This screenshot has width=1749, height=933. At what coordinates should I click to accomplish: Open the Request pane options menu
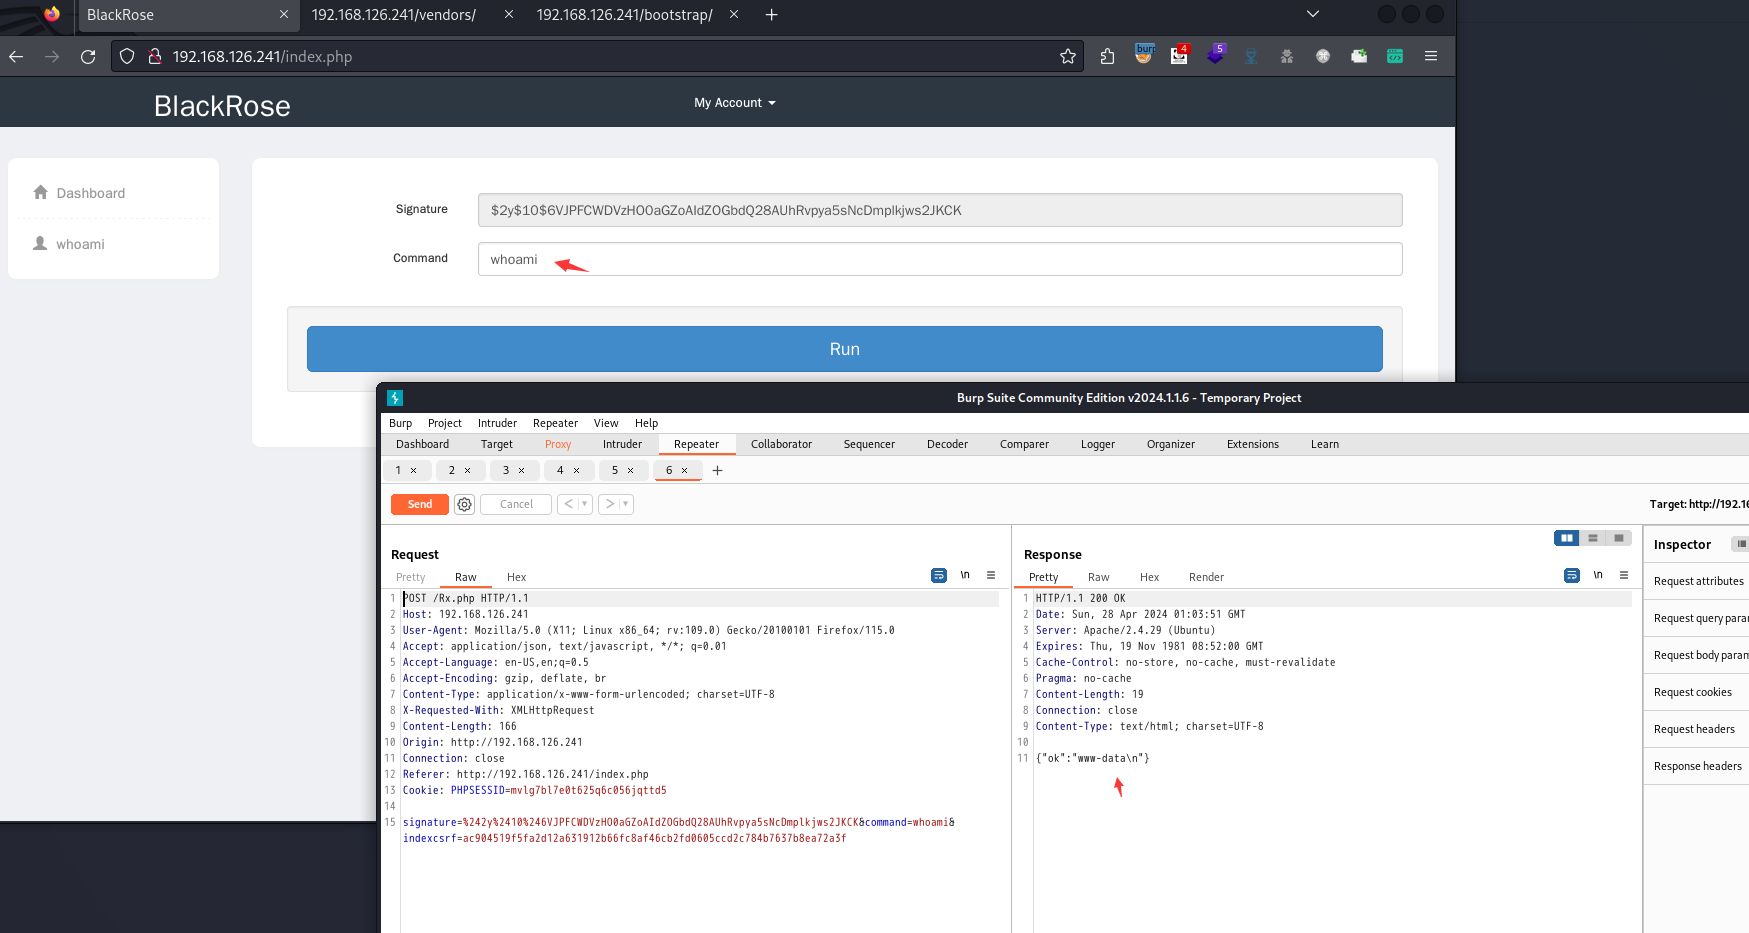pos(991,575)
